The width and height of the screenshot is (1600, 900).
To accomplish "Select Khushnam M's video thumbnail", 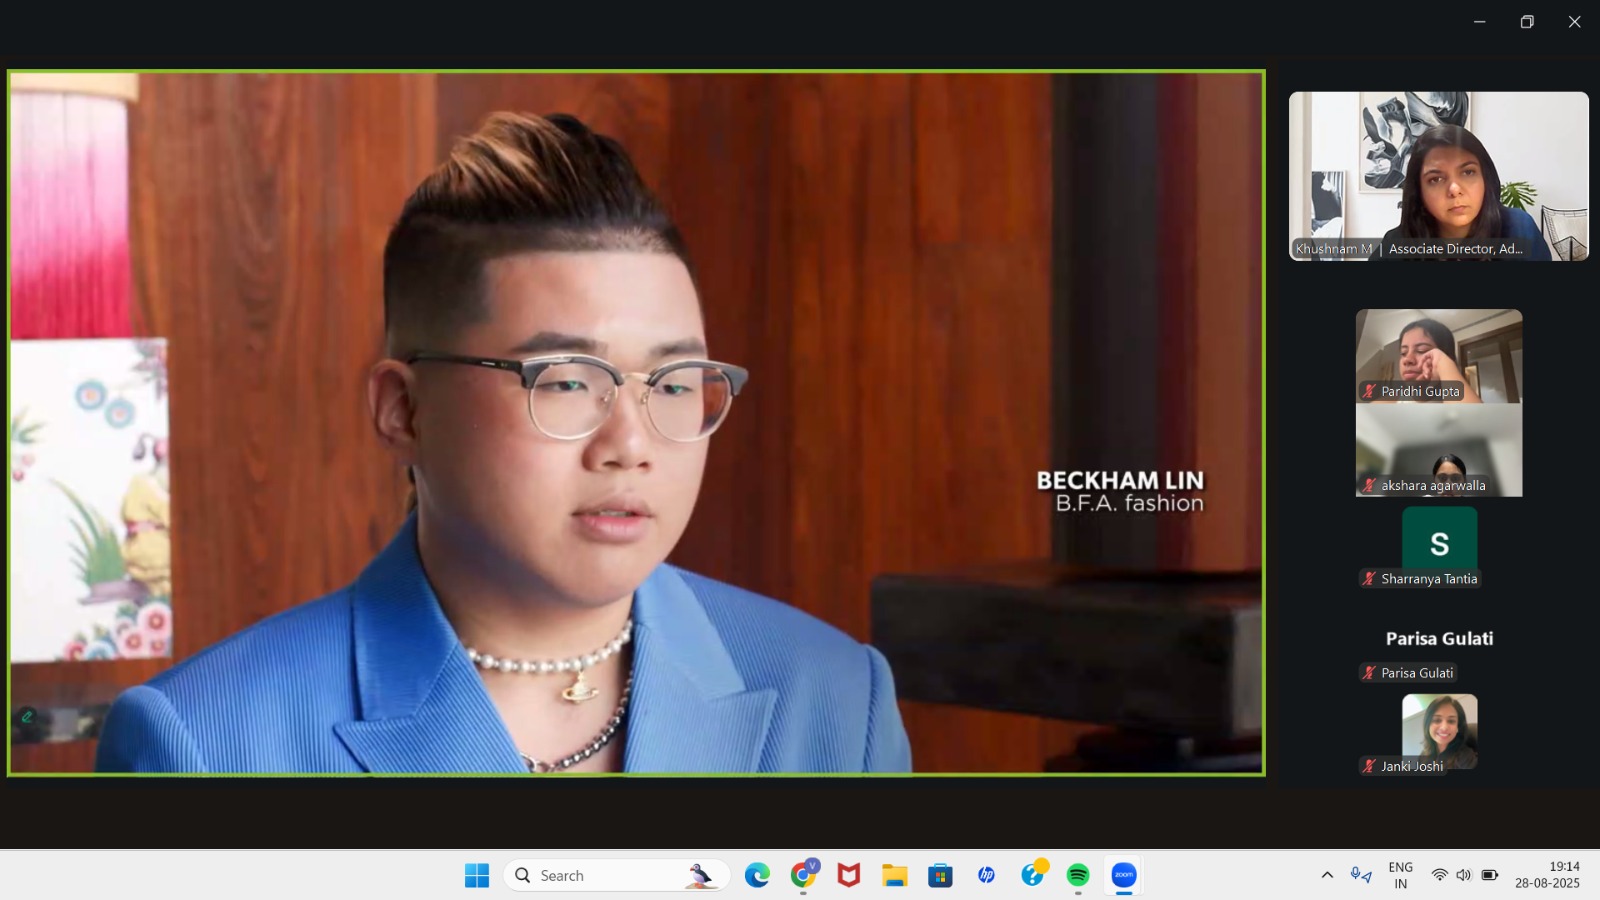I will [x=1438, y=176].
